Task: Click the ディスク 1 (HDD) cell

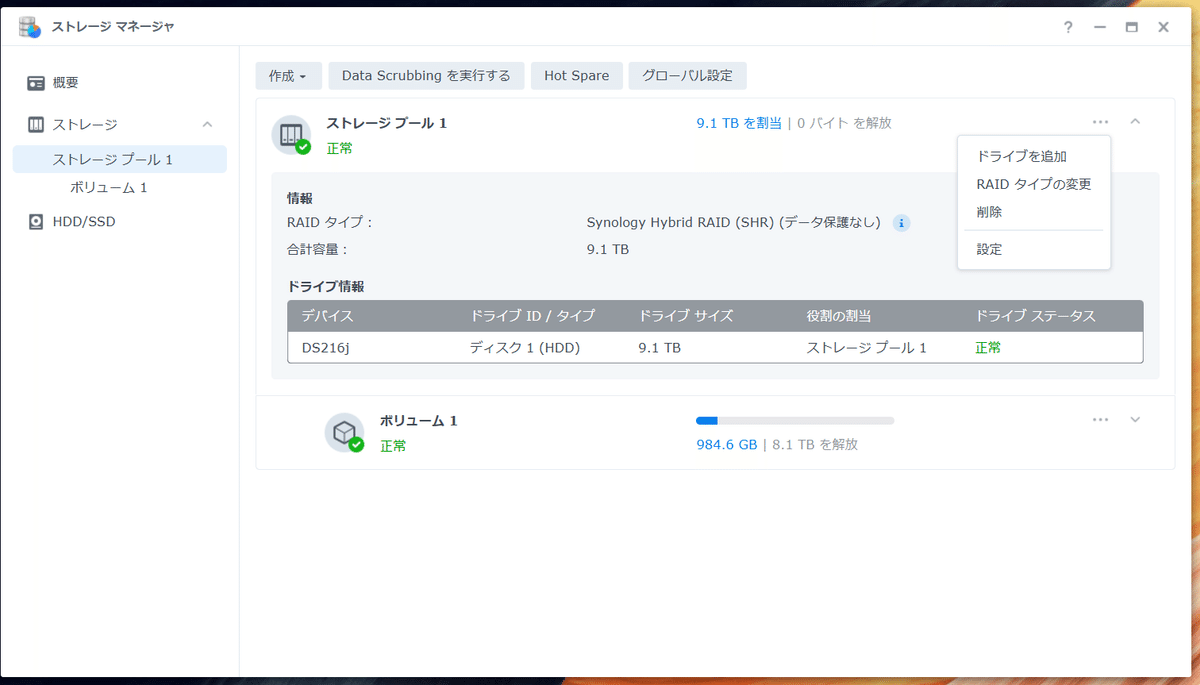Action: click(525, 348)
